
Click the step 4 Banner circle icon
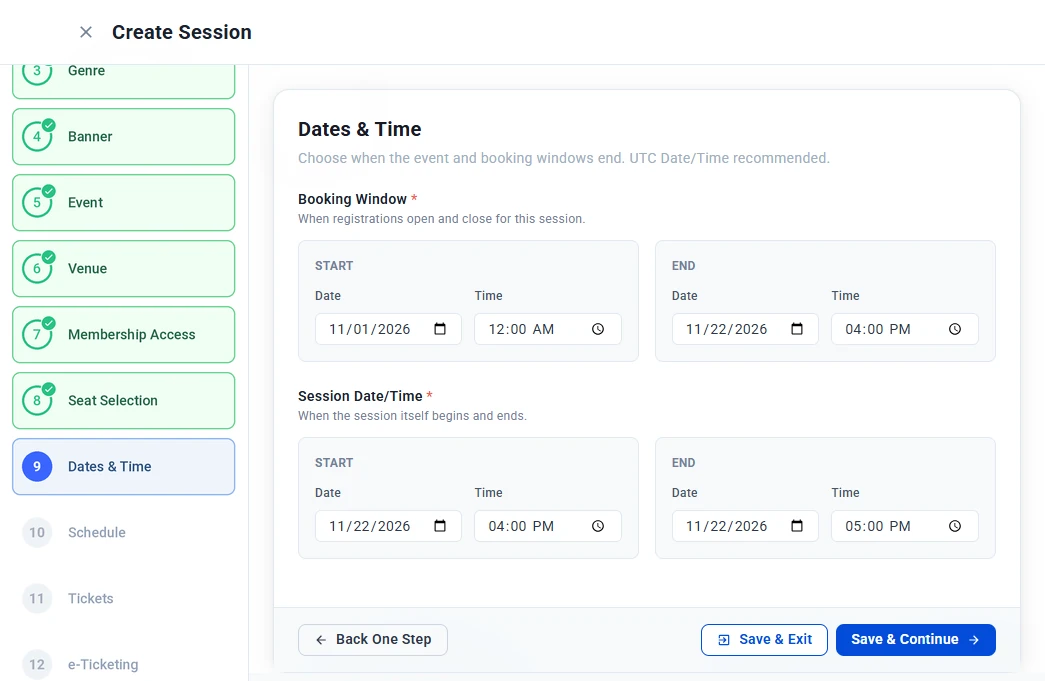[x=37, y=137]
